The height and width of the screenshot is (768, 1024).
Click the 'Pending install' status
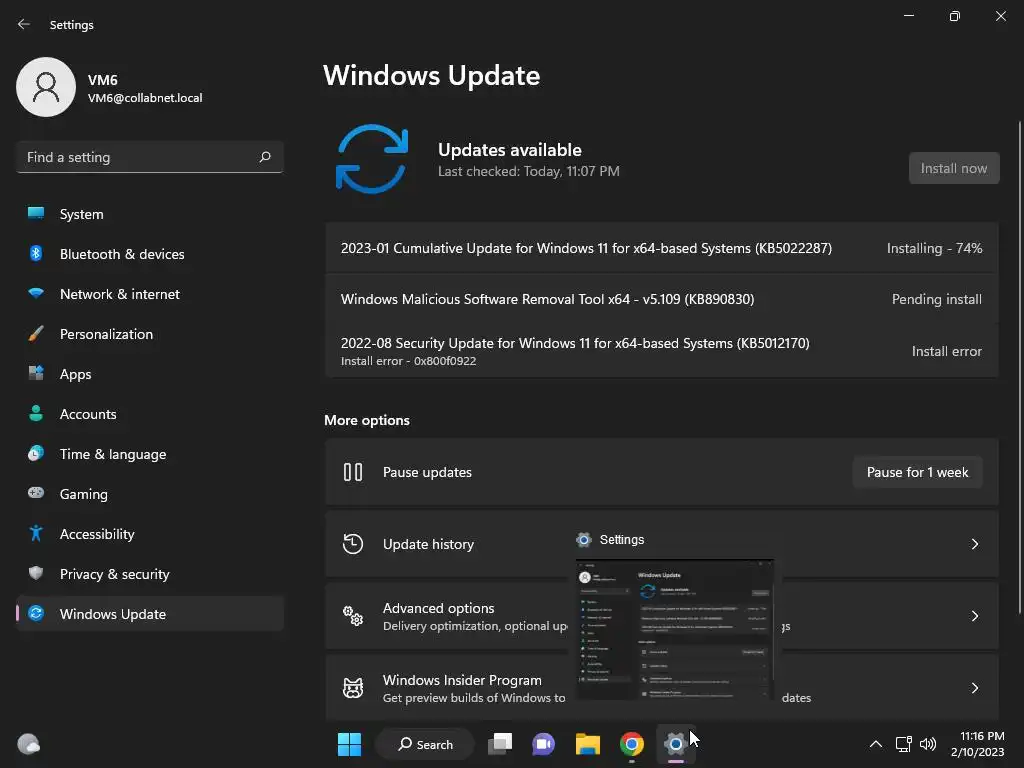click(x=936, y=299)
